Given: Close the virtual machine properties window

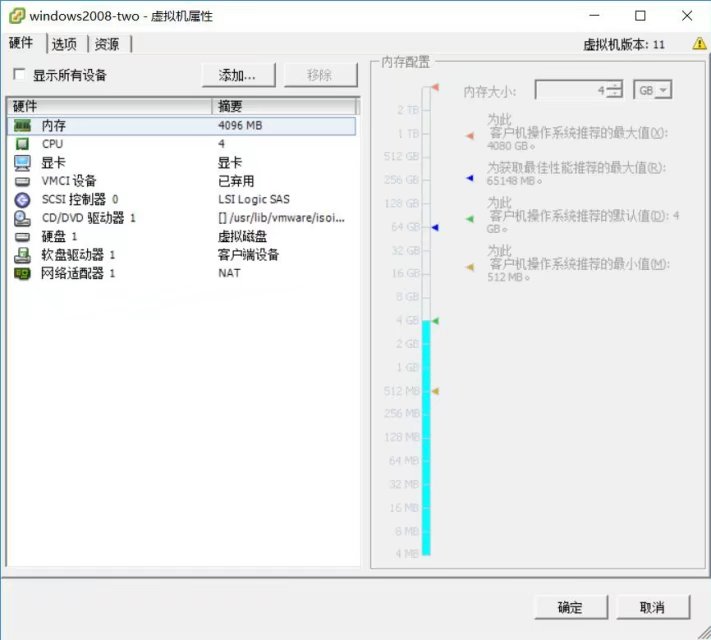Looking at the screenshot, I should tap(687, 16).
